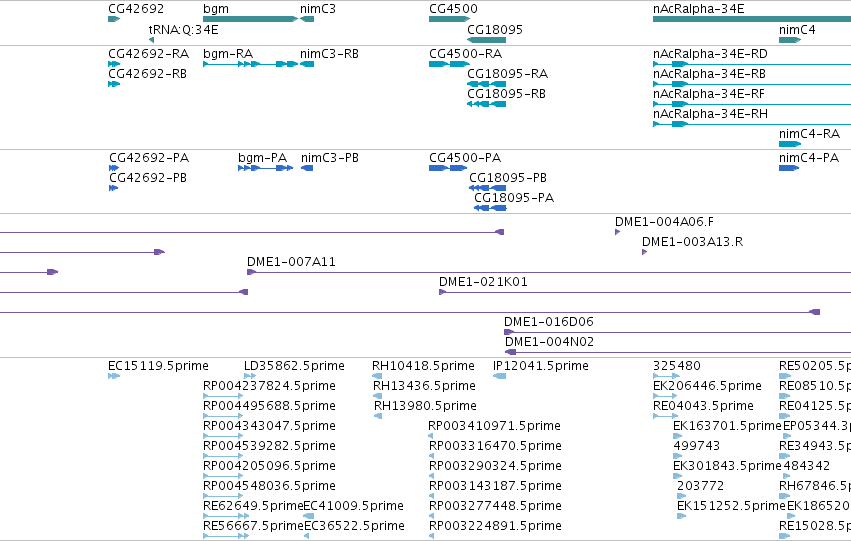Select transcript CG42692-RB
Viewport: 851px width, 541px height.
point(147,74)
